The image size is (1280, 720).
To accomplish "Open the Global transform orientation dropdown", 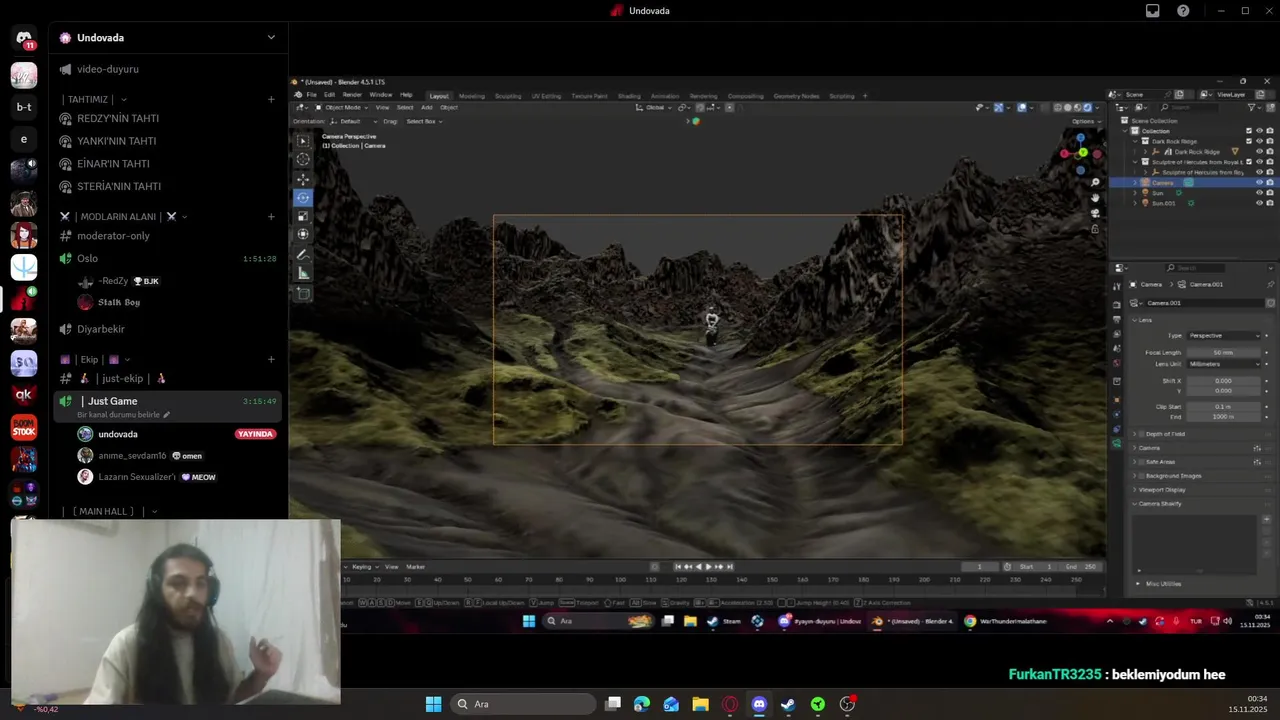I will click(x=655, y=107).
